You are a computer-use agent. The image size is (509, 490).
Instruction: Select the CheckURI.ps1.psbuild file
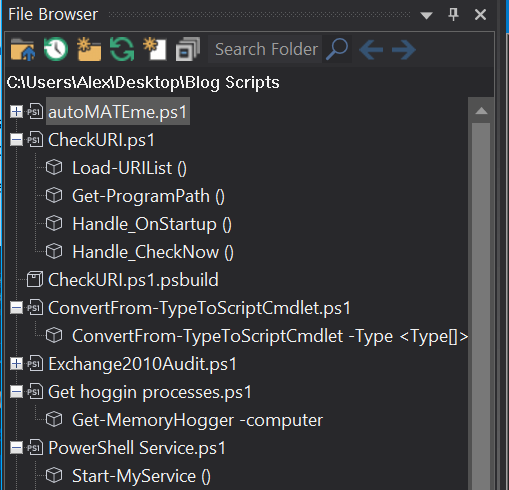tap(133, 280)
